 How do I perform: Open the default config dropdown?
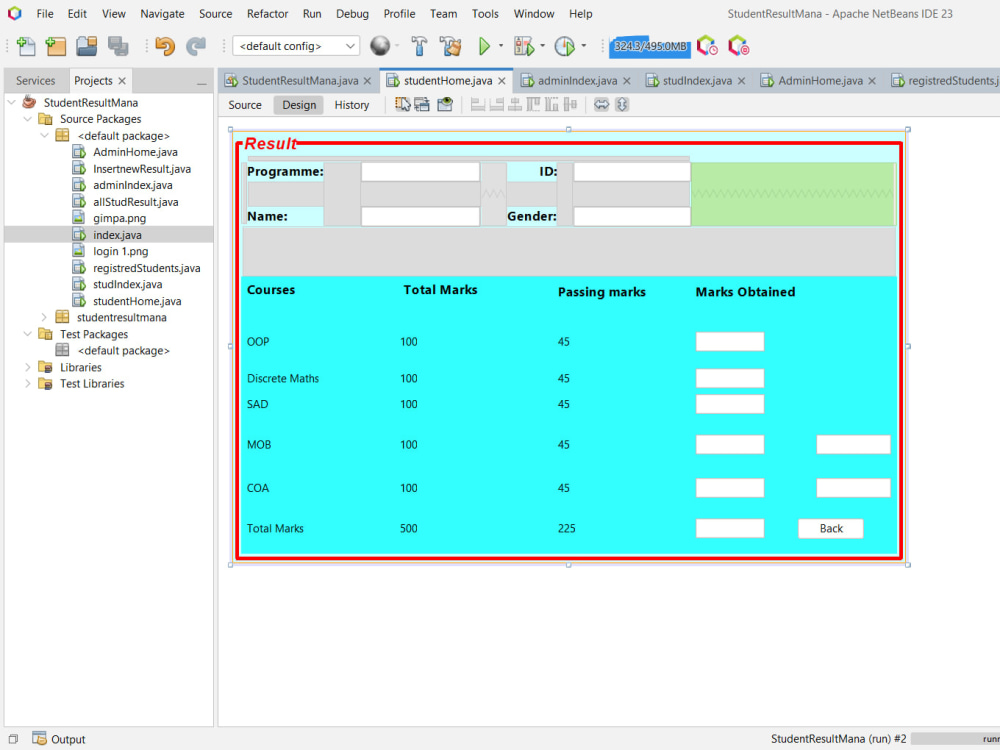pyautogui.click(x=297, y=46)
